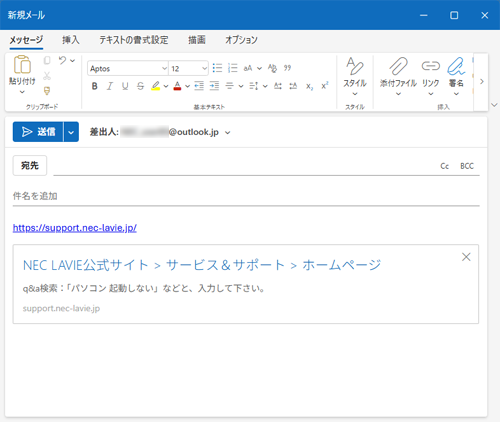Decrease the paragraph indent
This screenshot has width=500, height=422.
coord(199,86)
